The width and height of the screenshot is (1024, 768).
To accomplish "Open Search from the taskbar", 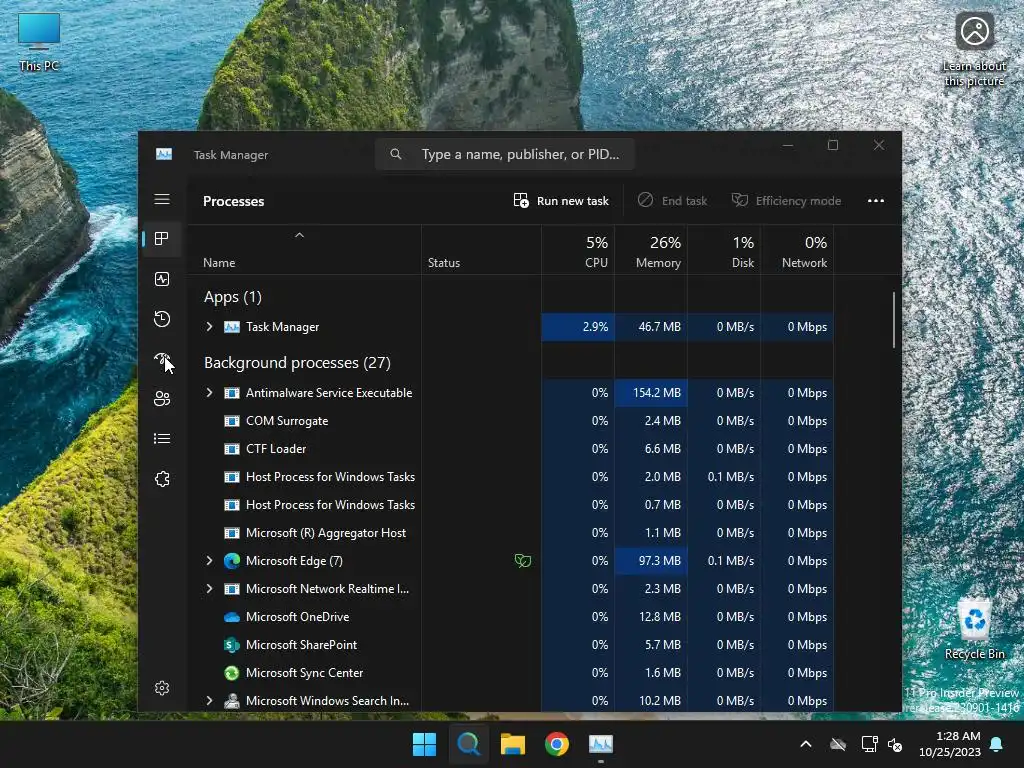I will coord(468,744).
